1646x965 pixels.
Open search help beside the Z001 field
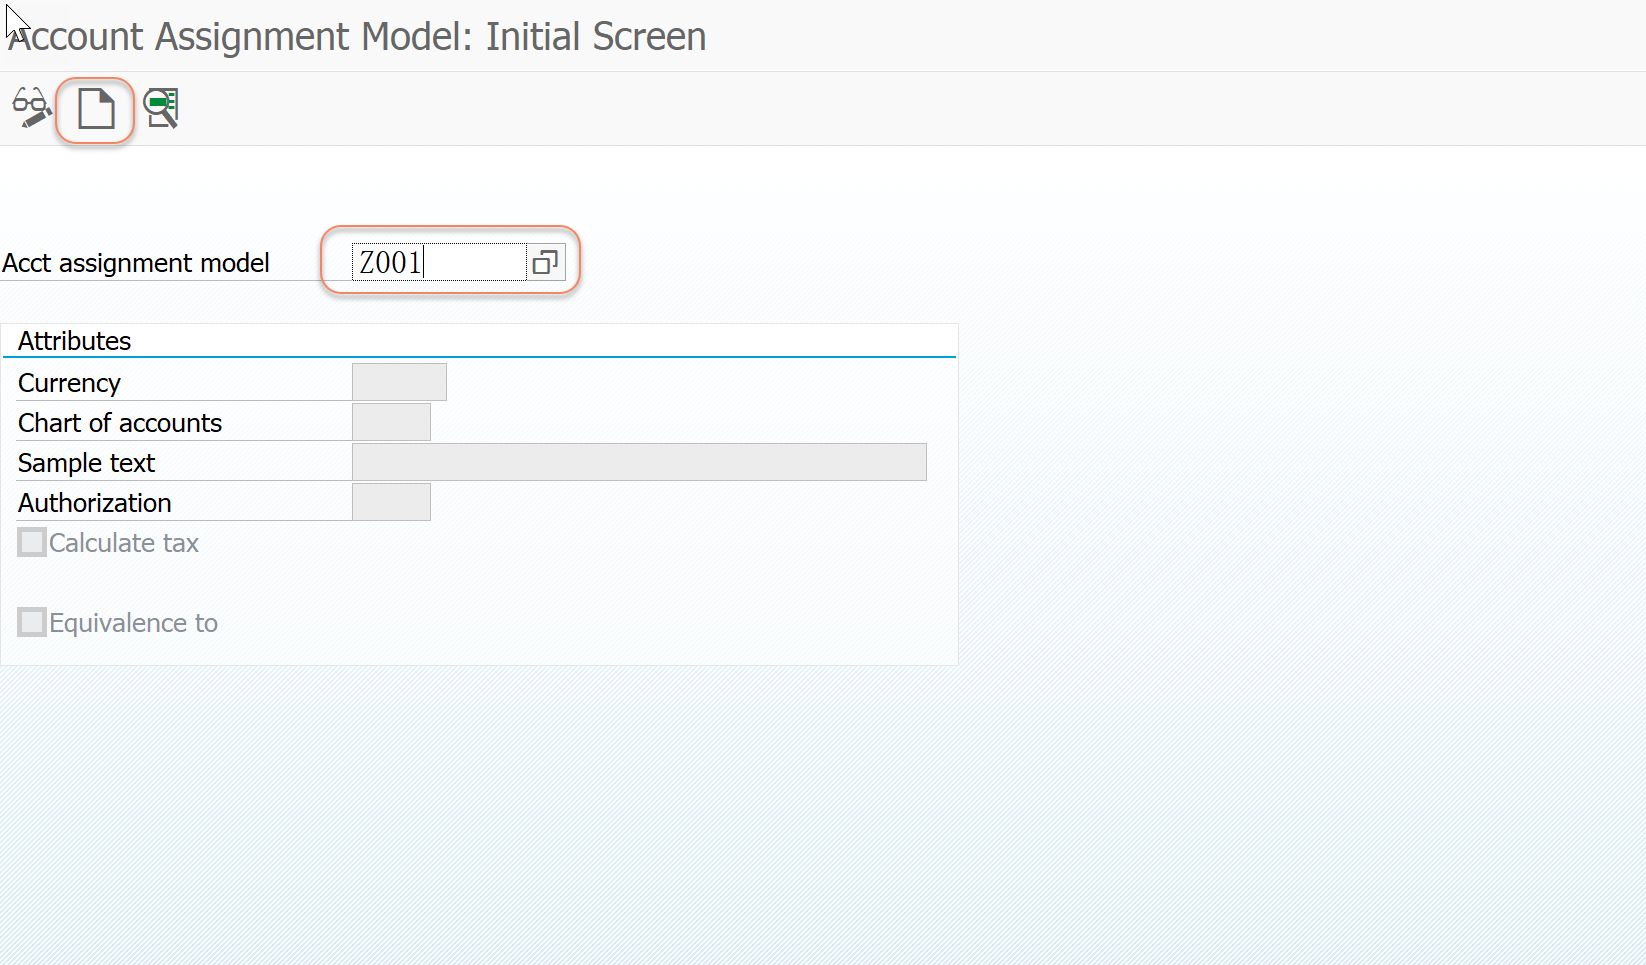click(545, 262)
